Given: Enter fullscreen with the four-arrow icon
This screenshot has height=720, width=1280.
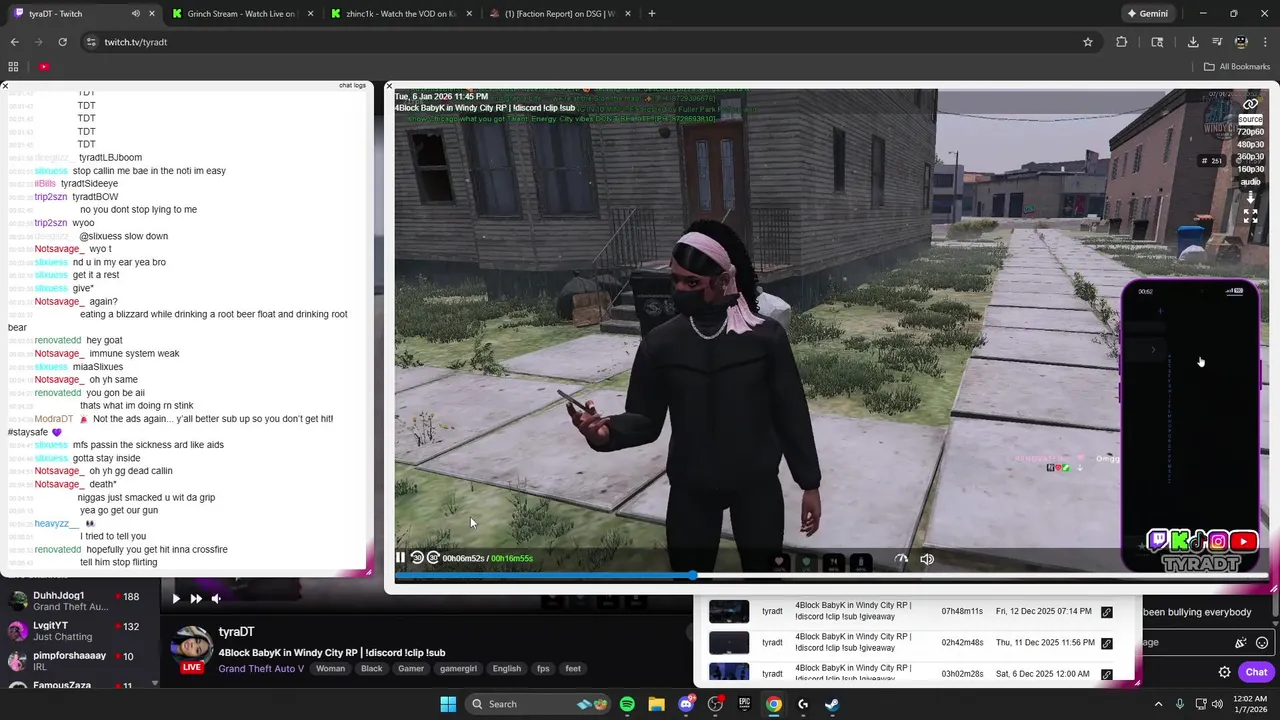Looking at the screenshot, I should click(1250, 215).
